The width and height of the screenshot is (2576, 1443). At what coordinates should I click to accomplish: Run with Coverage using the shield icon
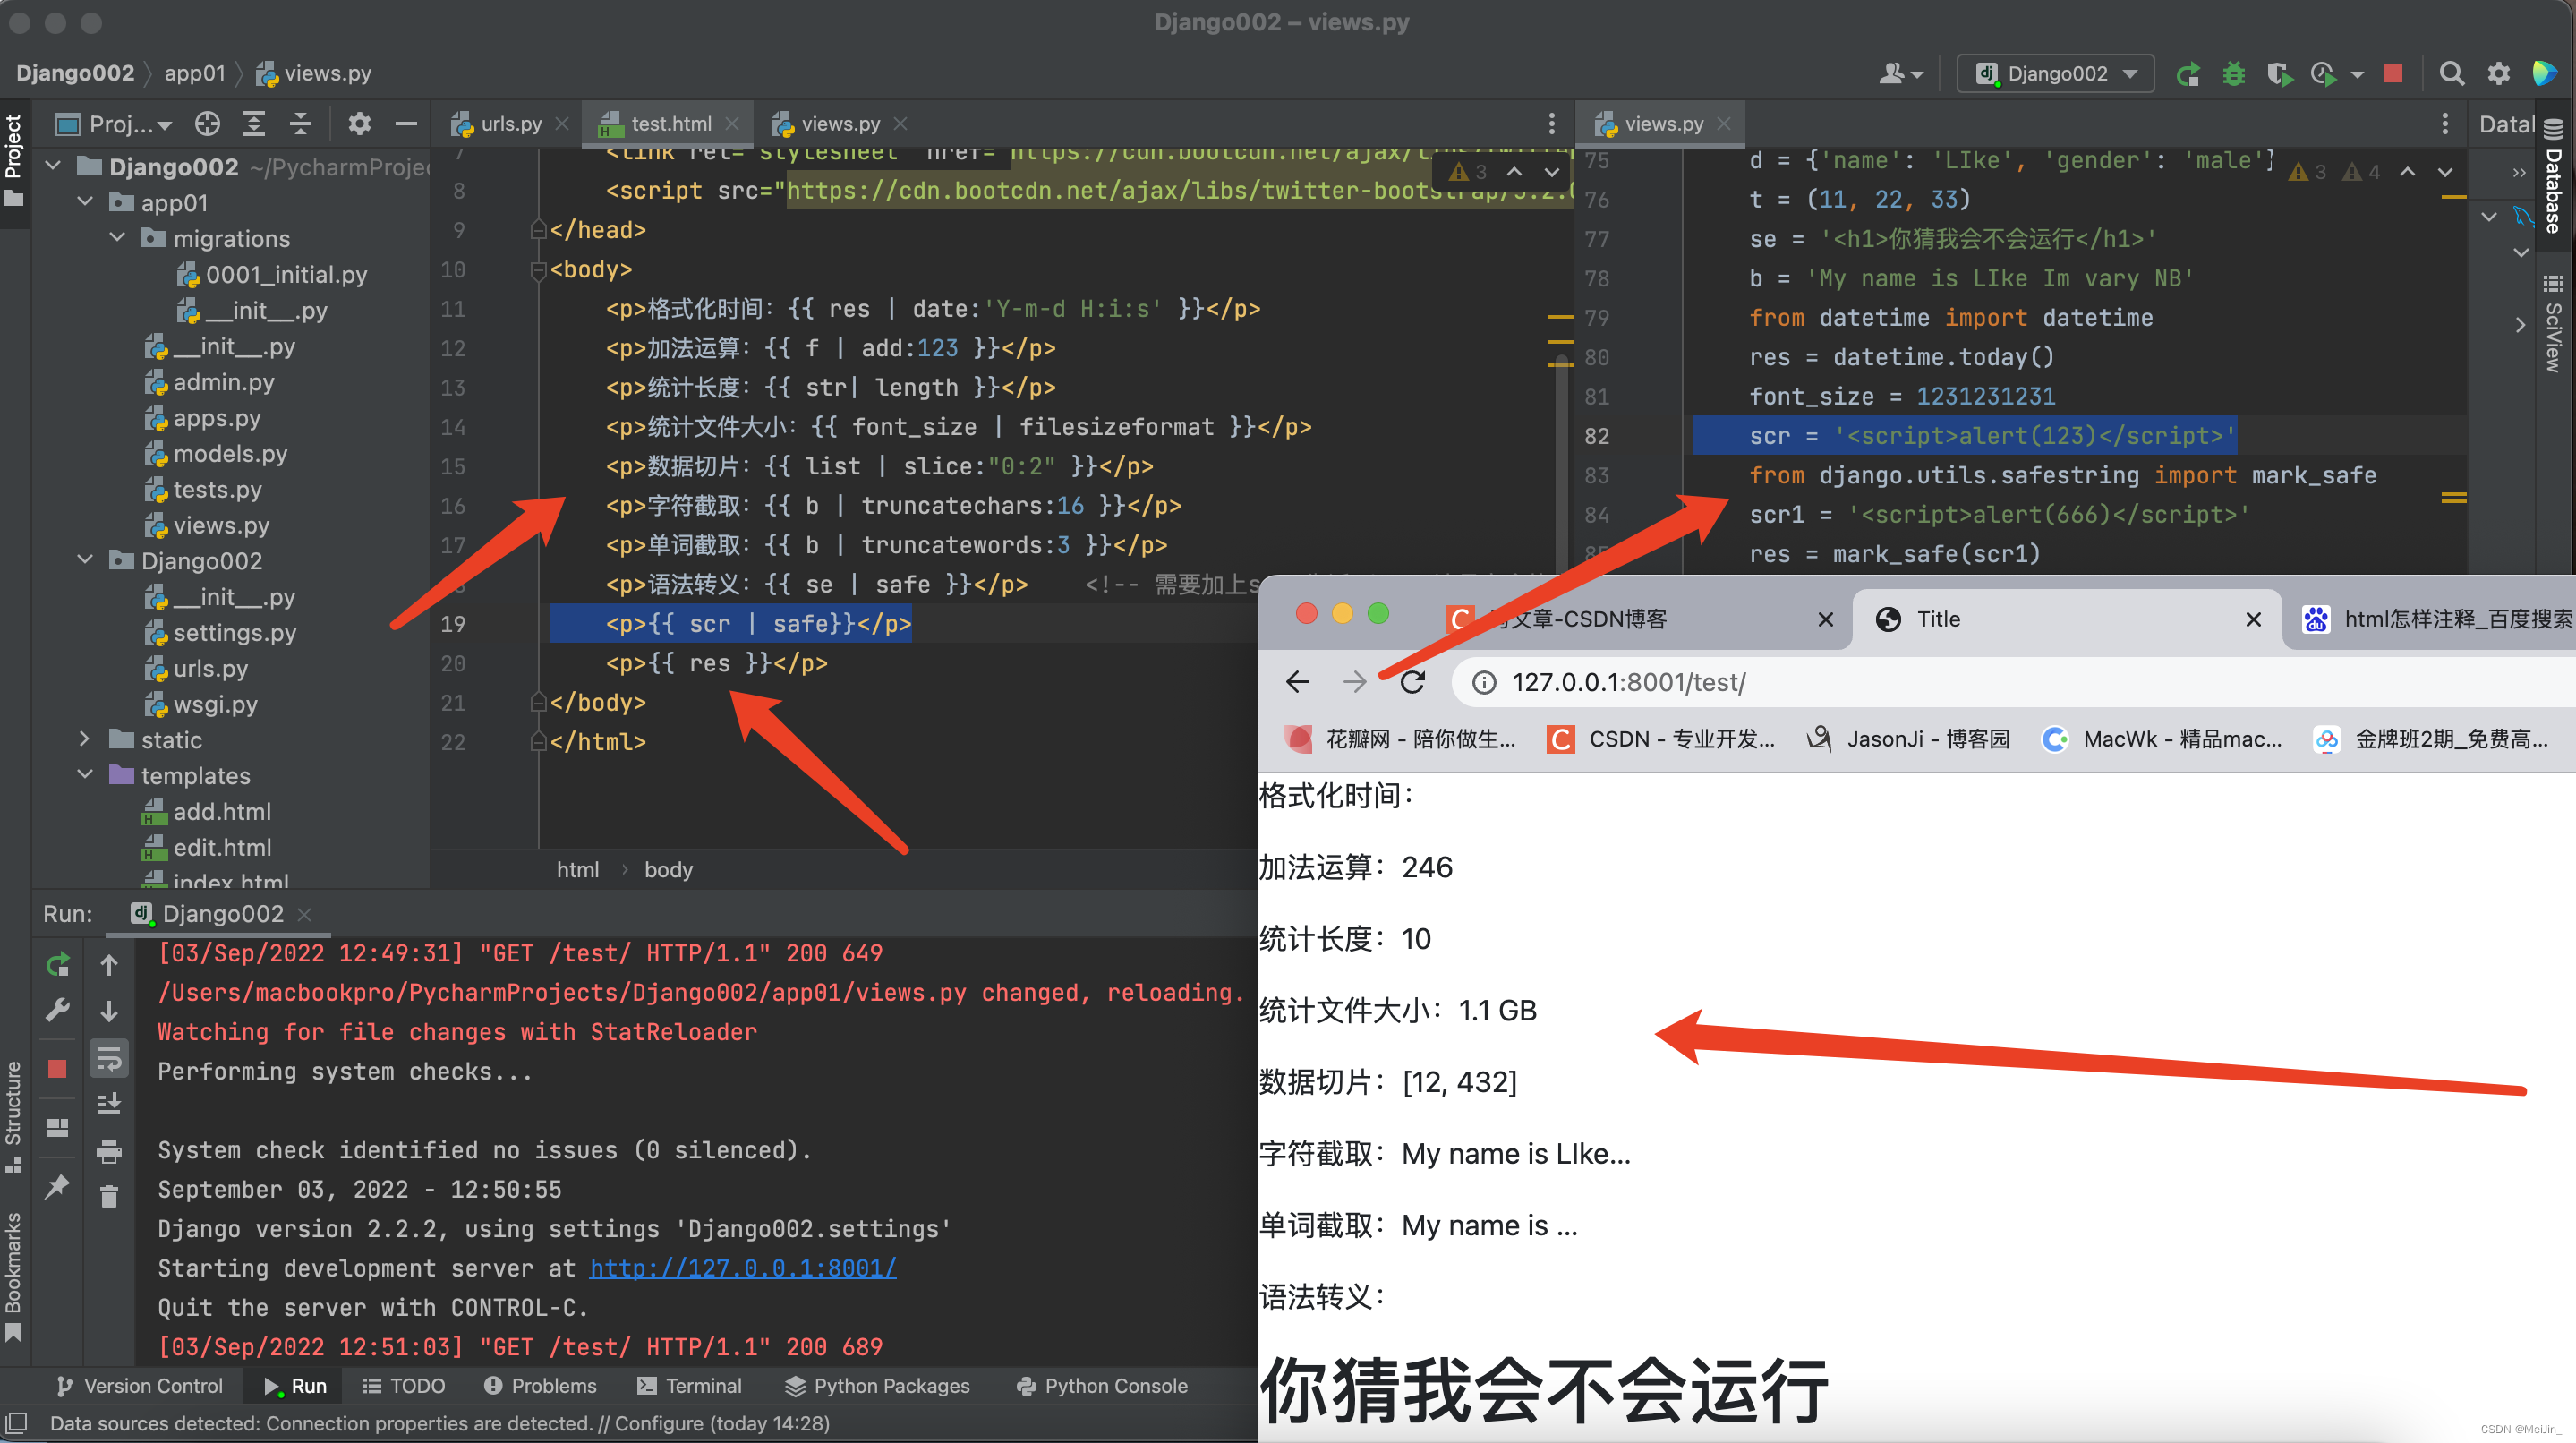(x=2281, y=73)
